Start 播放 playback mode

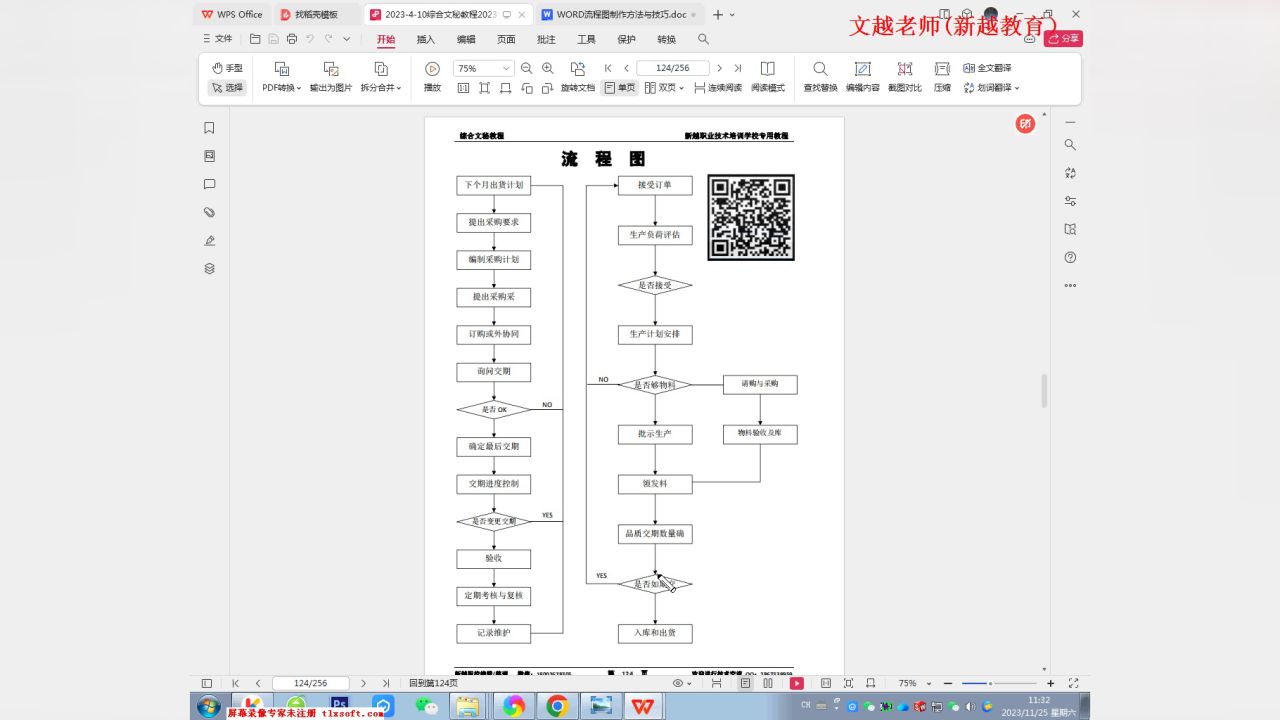(x=432, y=77)
